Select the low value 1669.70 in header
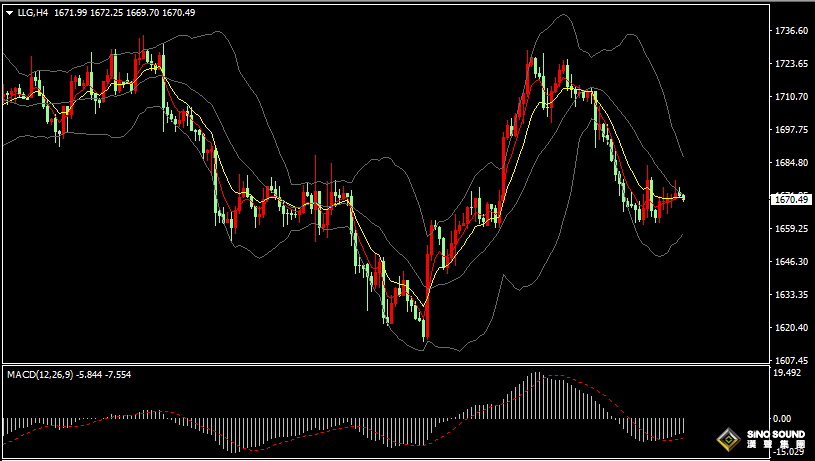 (x=142, y=12)
